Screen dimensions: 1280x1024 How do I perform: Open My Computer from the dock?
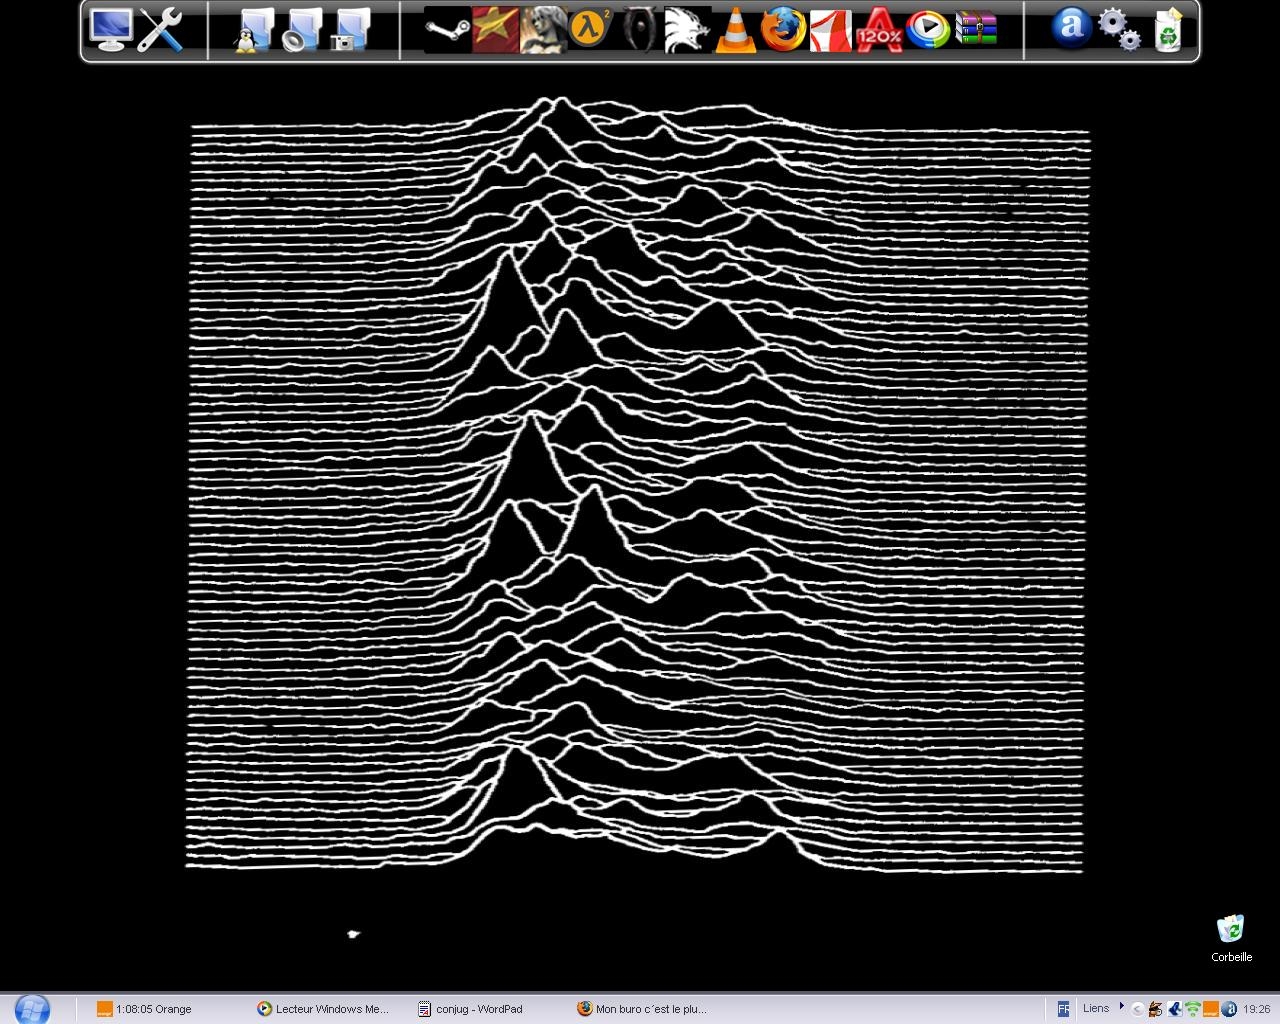point(110,30)
